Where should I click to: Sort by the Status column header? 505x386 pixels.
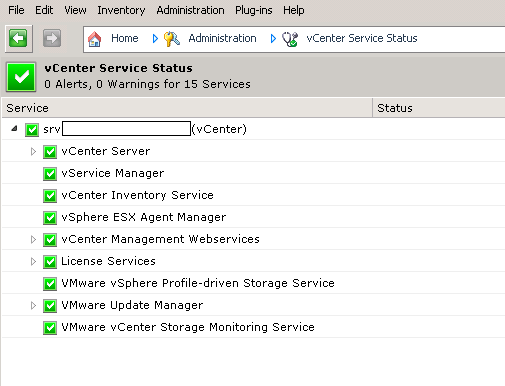[439, 108]
